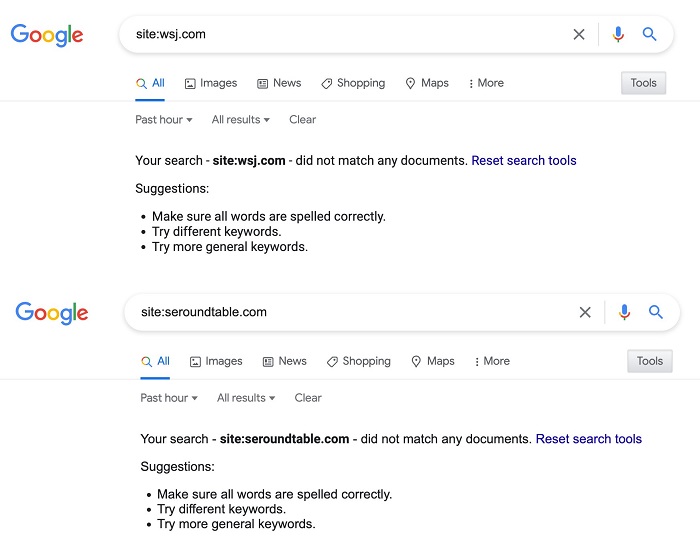The width and height of the screenshot is (700, 543).
Task: Submit the site:seroundtable.com search with magnifier icon
Action: click(655, 312)
